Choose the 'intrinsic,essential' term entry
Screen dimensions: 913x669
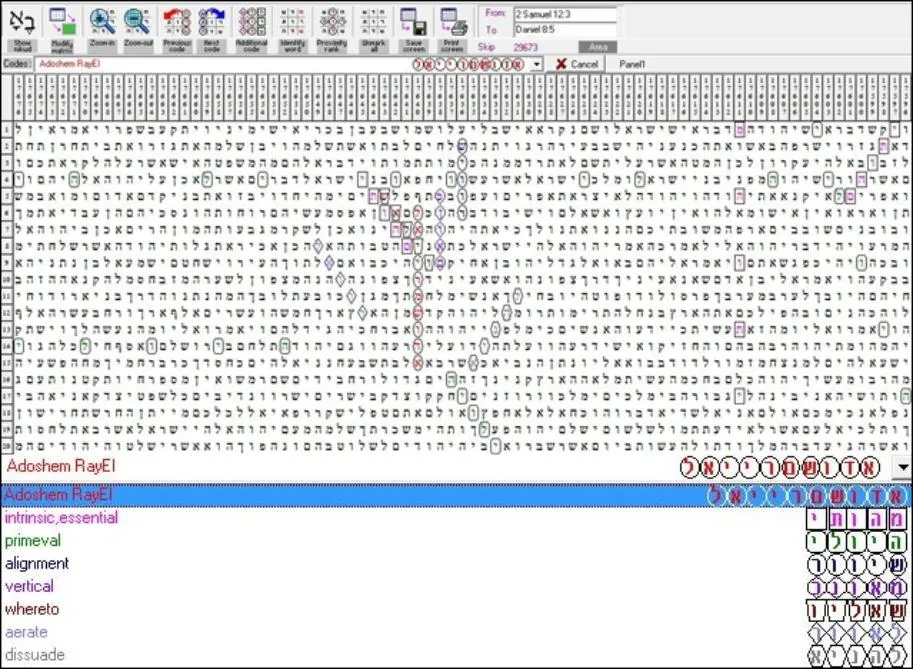click(61, 518)
